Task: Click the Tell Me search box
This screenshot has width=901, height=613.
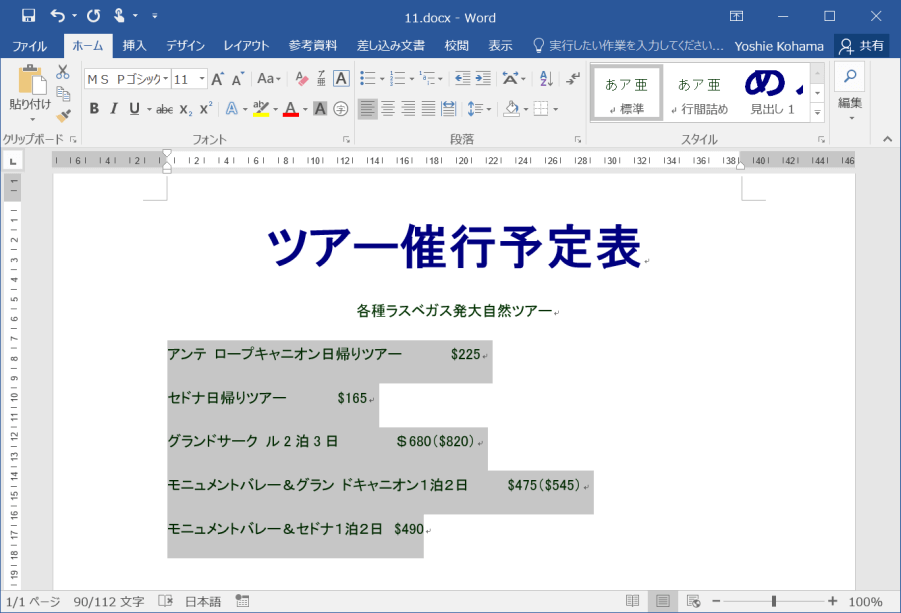Action: pos(629,46)
